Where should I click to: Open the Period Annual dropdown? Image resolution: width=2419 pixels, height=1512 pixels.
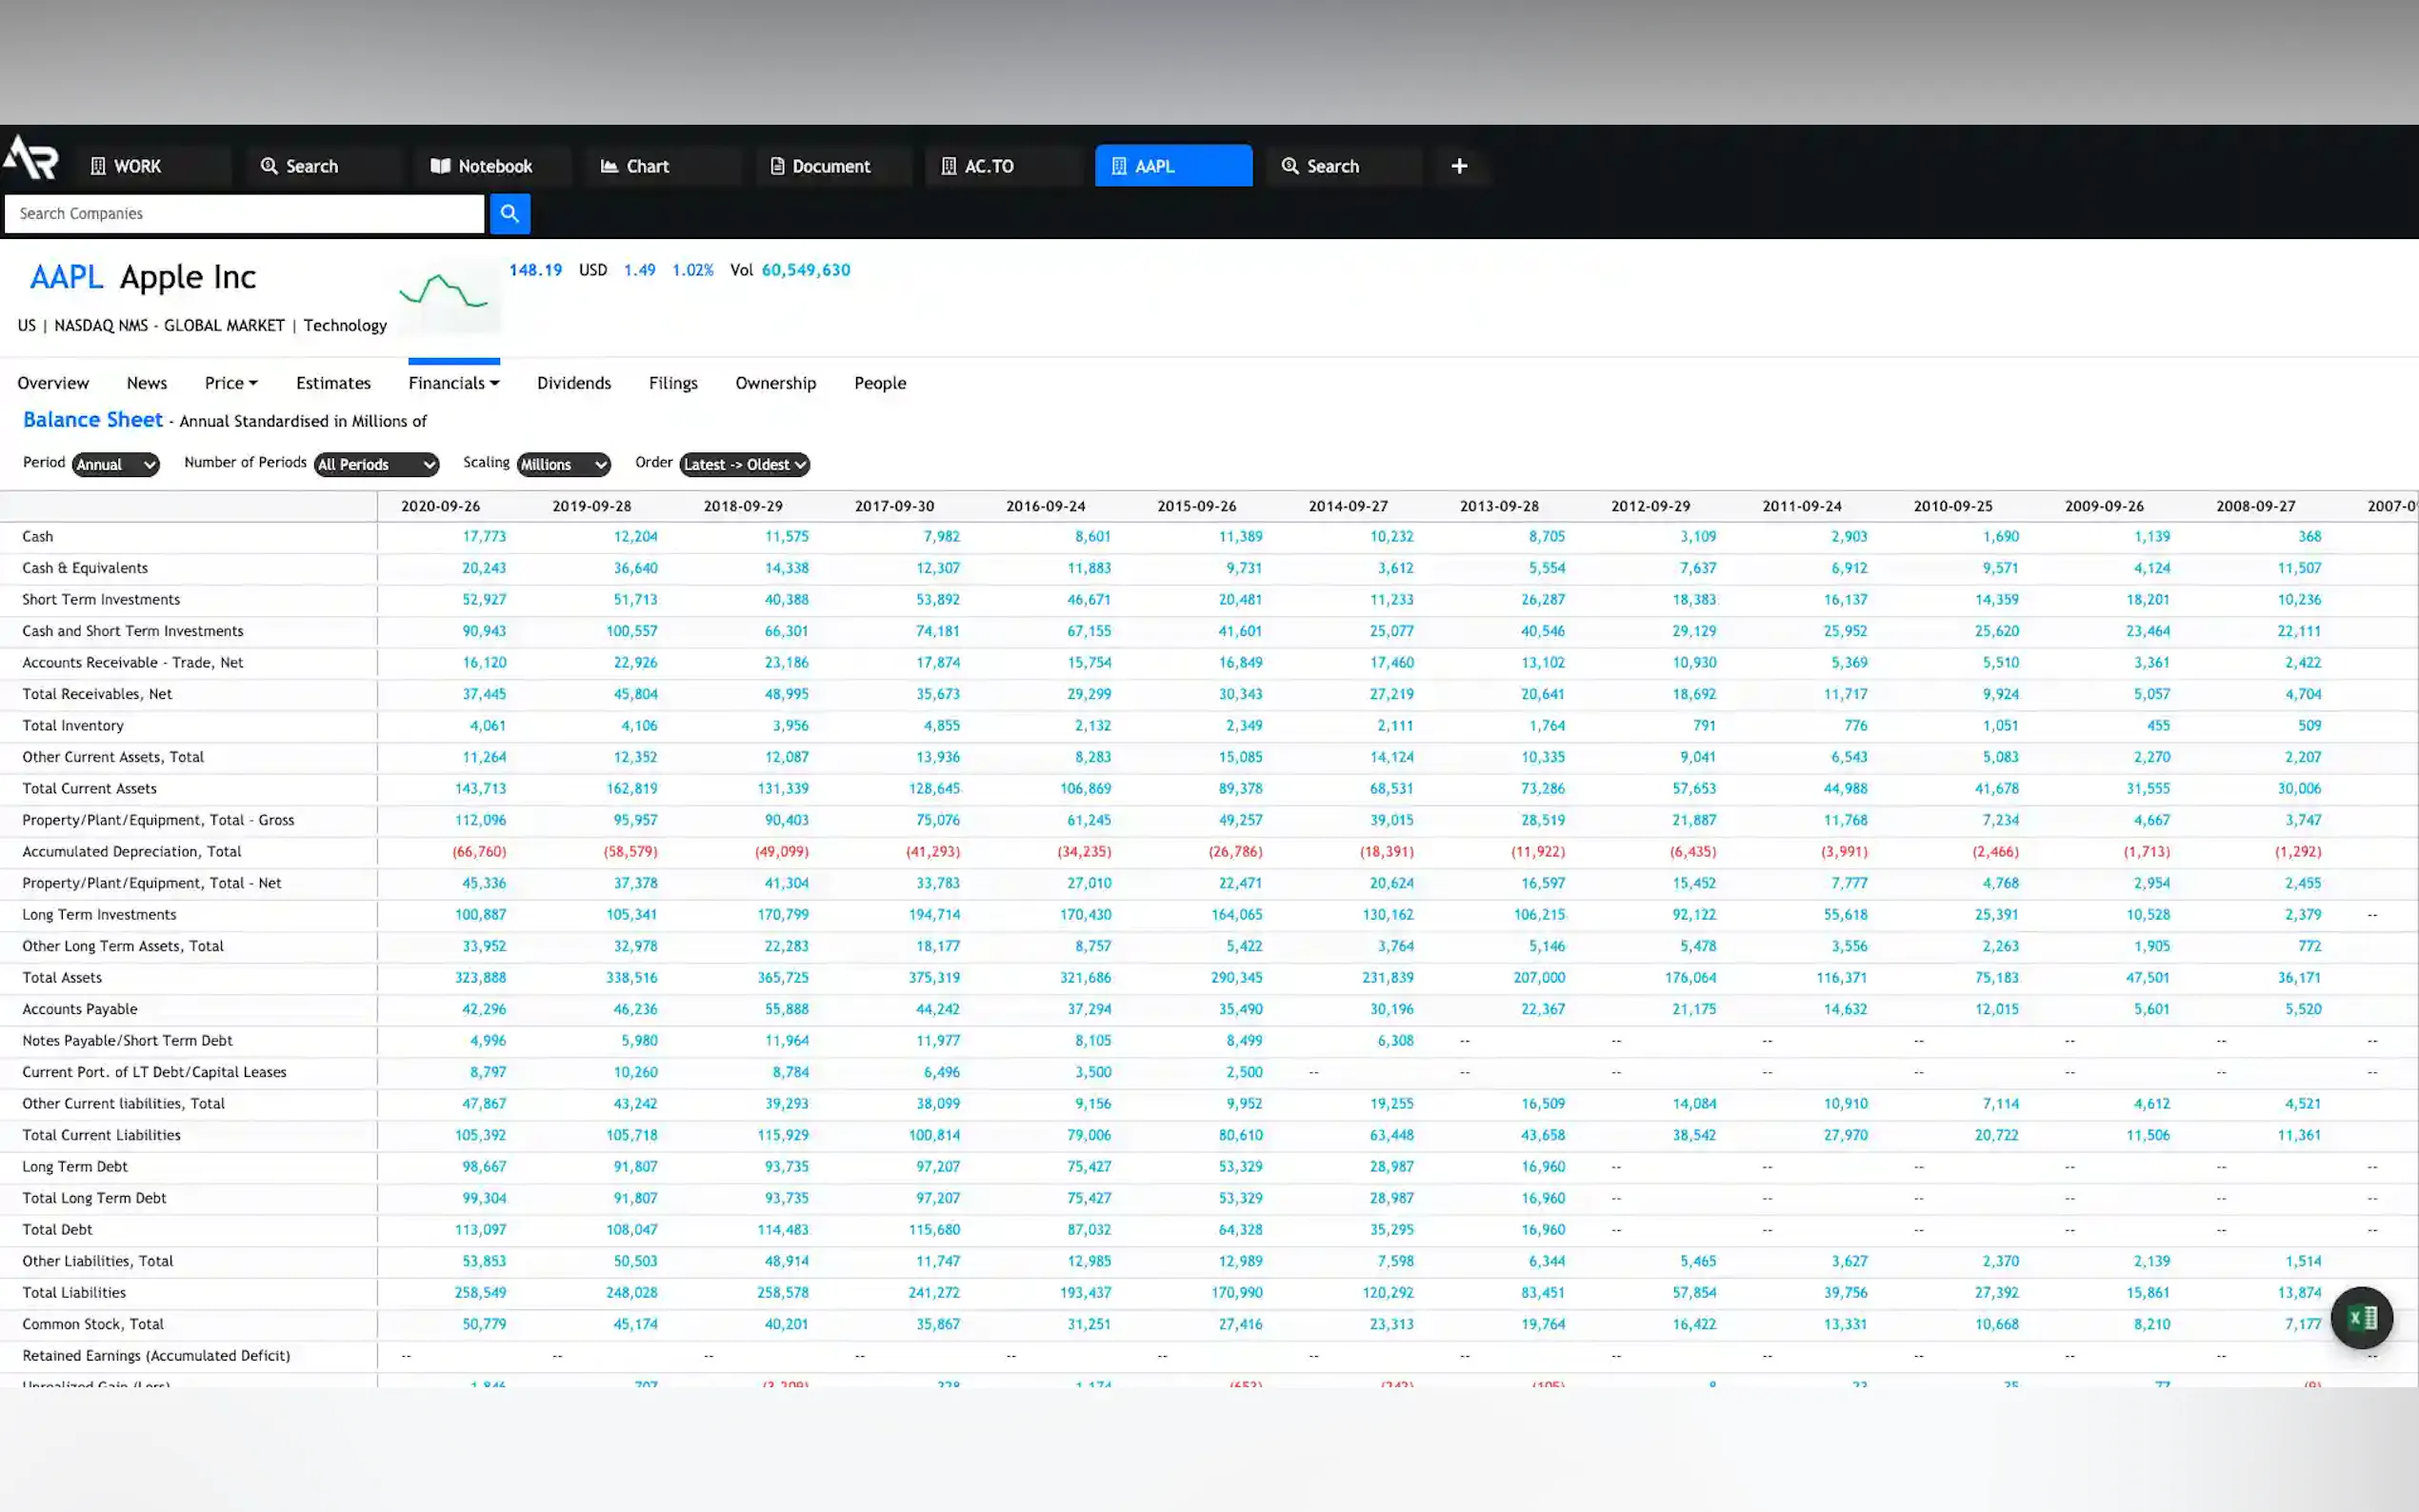[x=116, y=464]
